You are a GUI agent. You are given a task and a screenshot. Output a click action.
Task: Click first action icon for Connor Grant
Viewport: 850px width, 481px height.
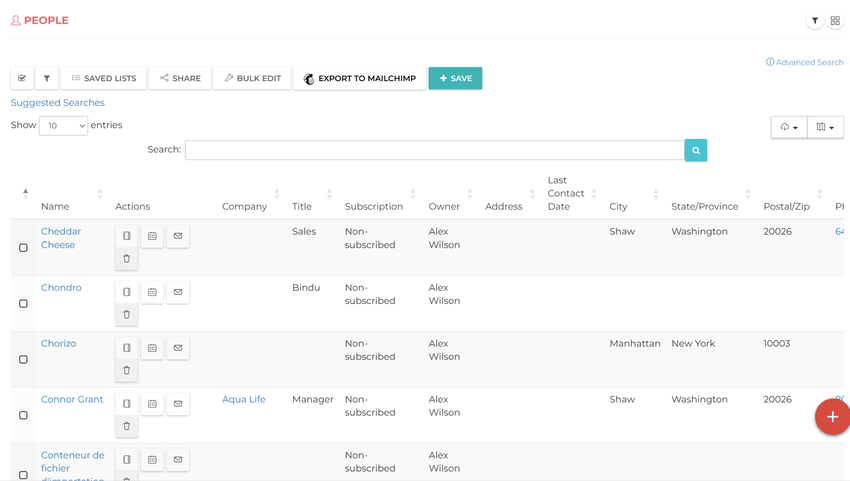pyautogui.click(x=127, y=404)
